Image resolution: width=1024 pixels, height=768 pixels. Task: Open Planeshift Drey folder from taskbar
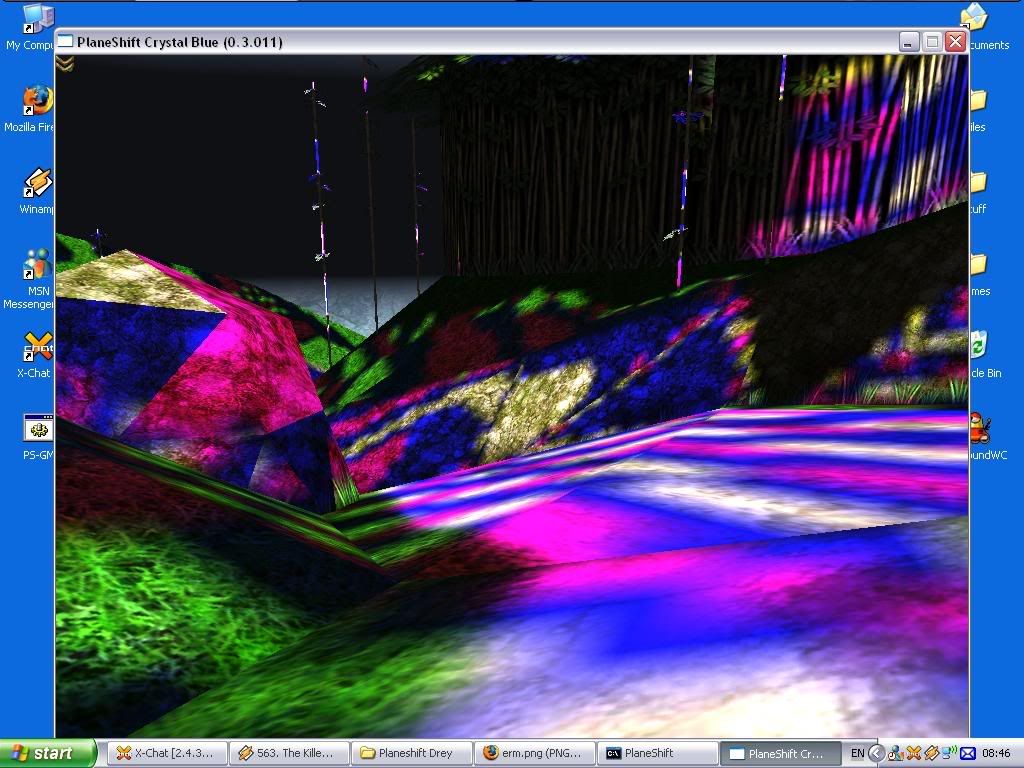click(x=410, y=753)
